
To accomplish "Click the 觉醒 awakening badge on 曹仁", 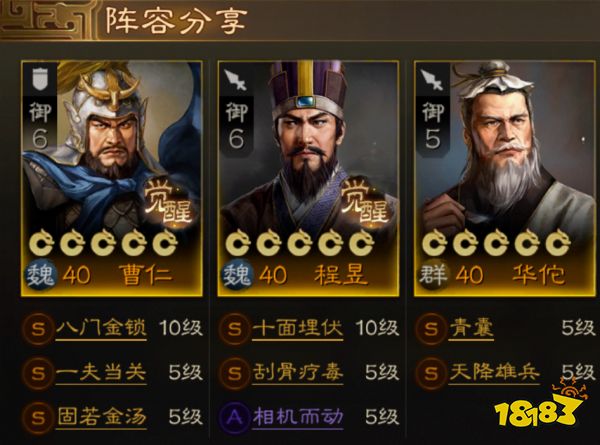I will pos(168,204).
